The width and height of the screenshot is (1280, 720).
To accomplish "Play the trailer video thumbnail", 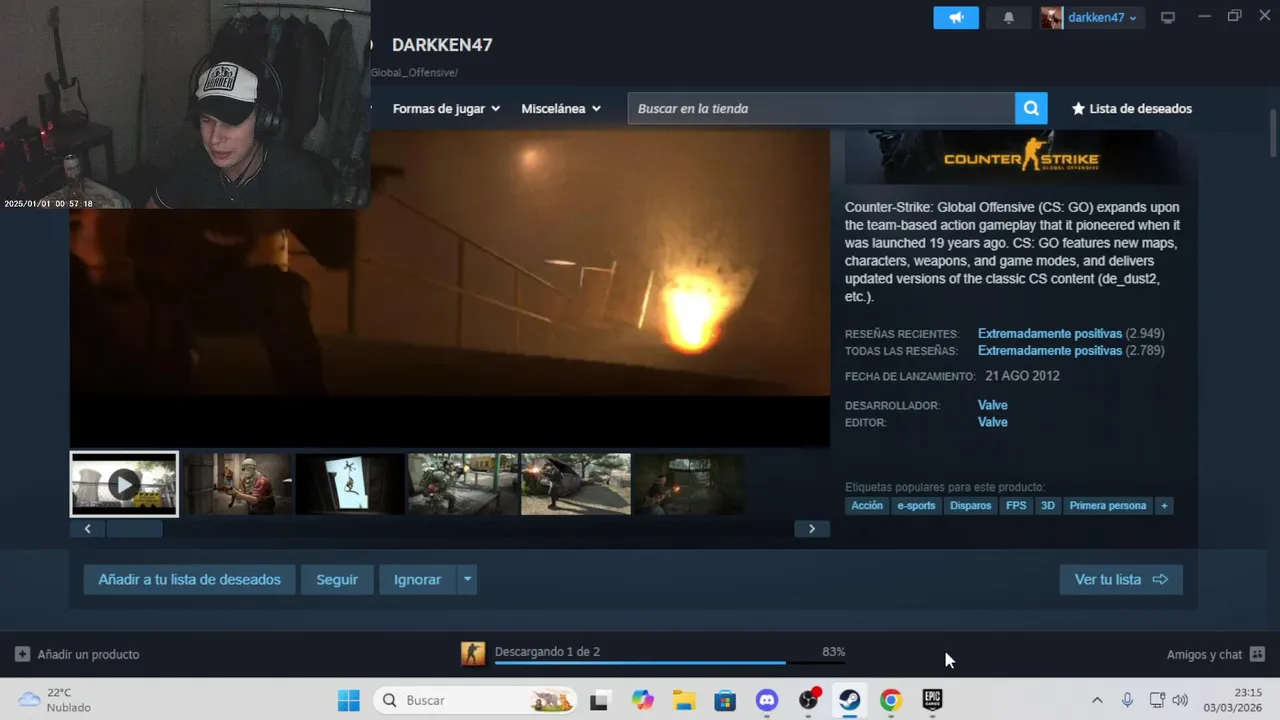I will [x=124, y=484].
